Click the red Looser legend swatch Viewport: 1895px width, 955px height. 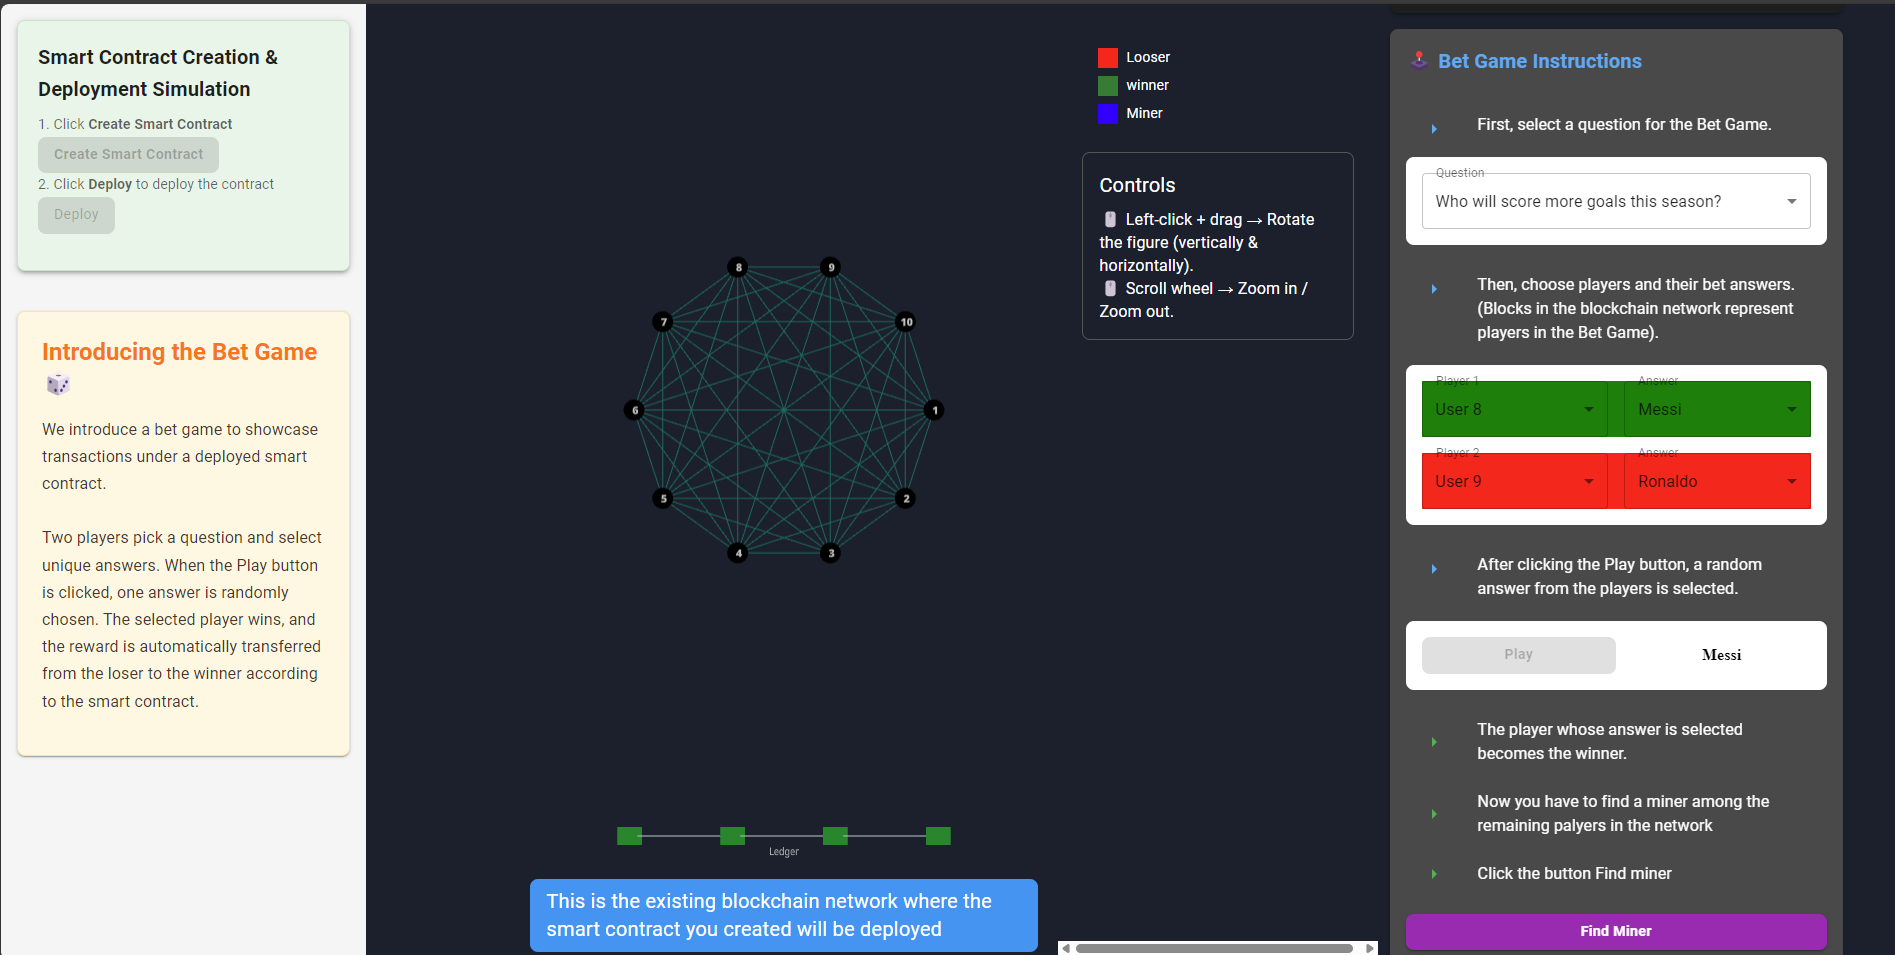pyautogui.click(x=1107, y=57)
